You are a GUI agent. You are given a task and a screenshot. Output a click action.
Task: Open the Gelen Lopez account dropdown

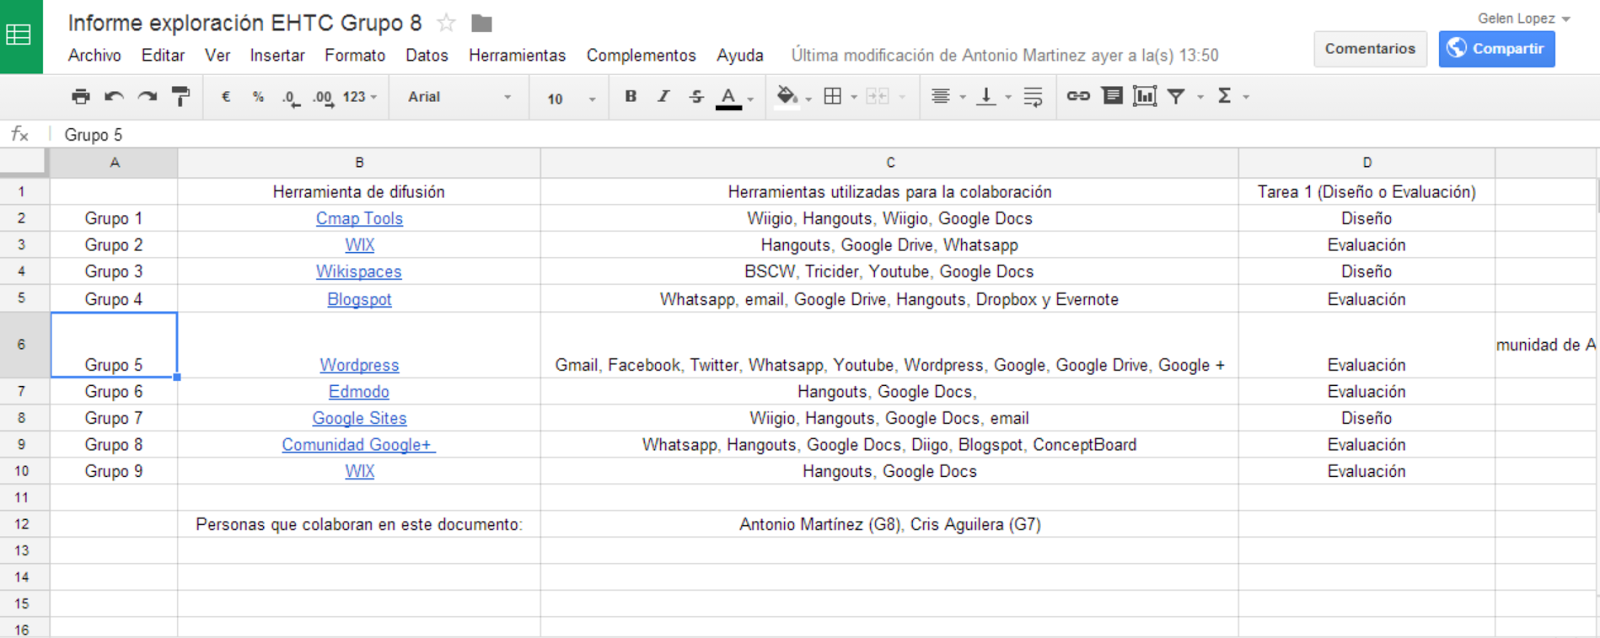[x=1524, y=18]
